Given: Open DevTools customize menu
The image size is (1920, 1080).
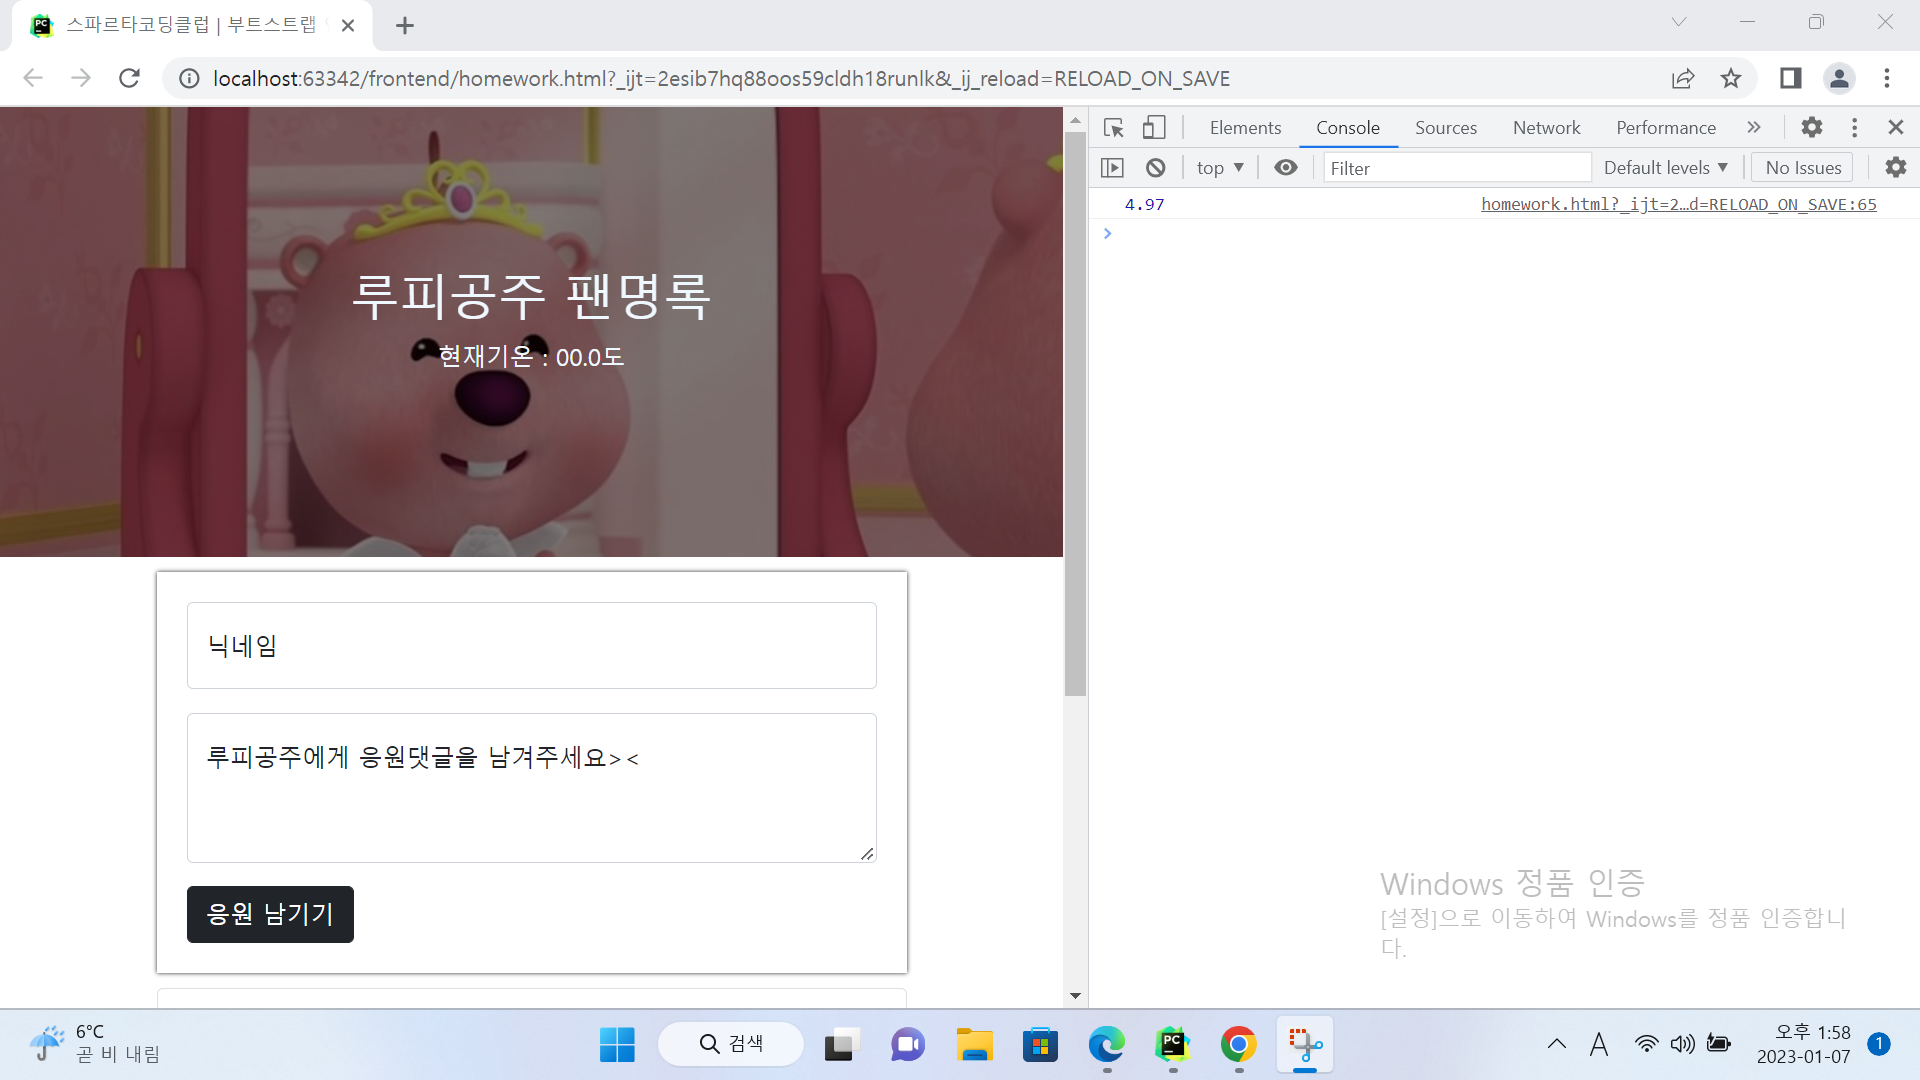Looking at the screenshot, I should (1854, 128).
